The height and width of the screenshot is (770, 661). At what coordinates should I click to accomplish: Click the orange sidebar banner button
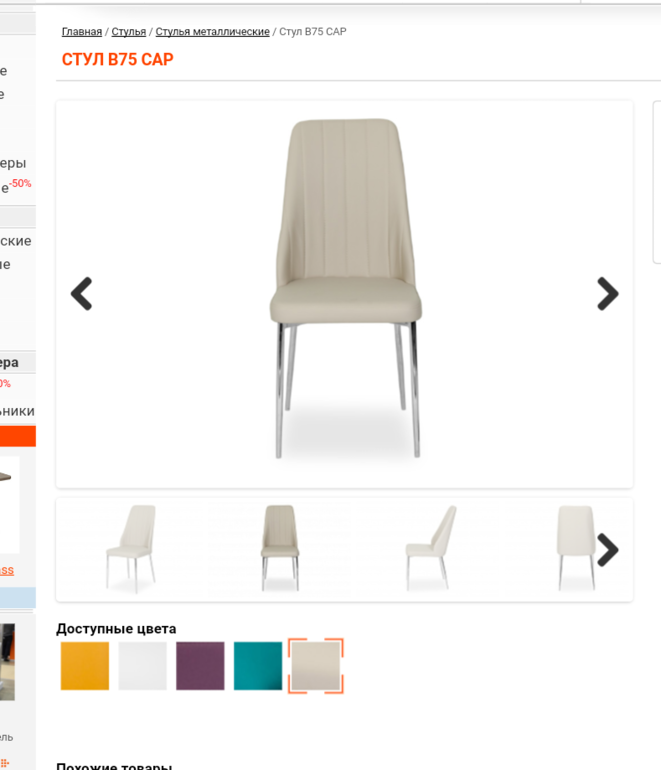pos(18,436)
